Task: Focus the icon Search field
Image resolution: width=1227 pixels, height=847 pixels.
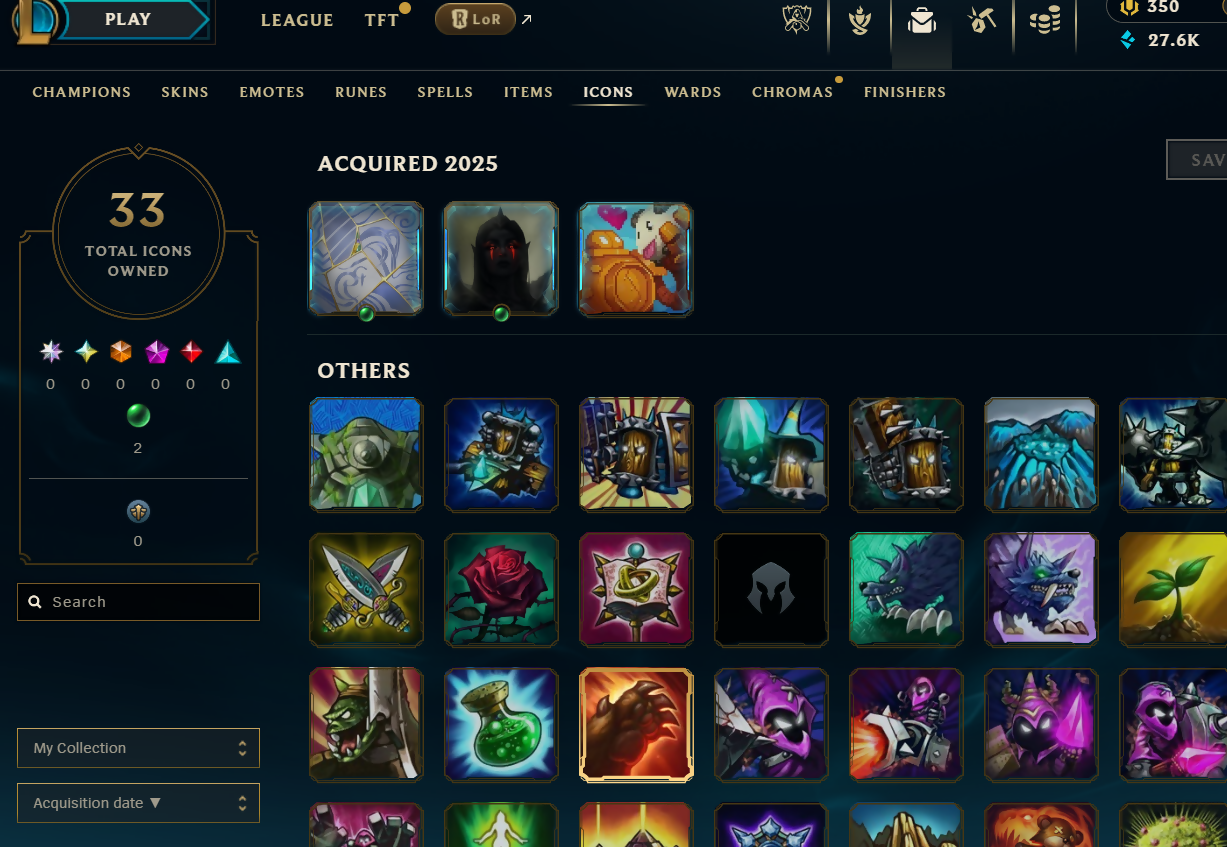Action: tap(138, 602)
